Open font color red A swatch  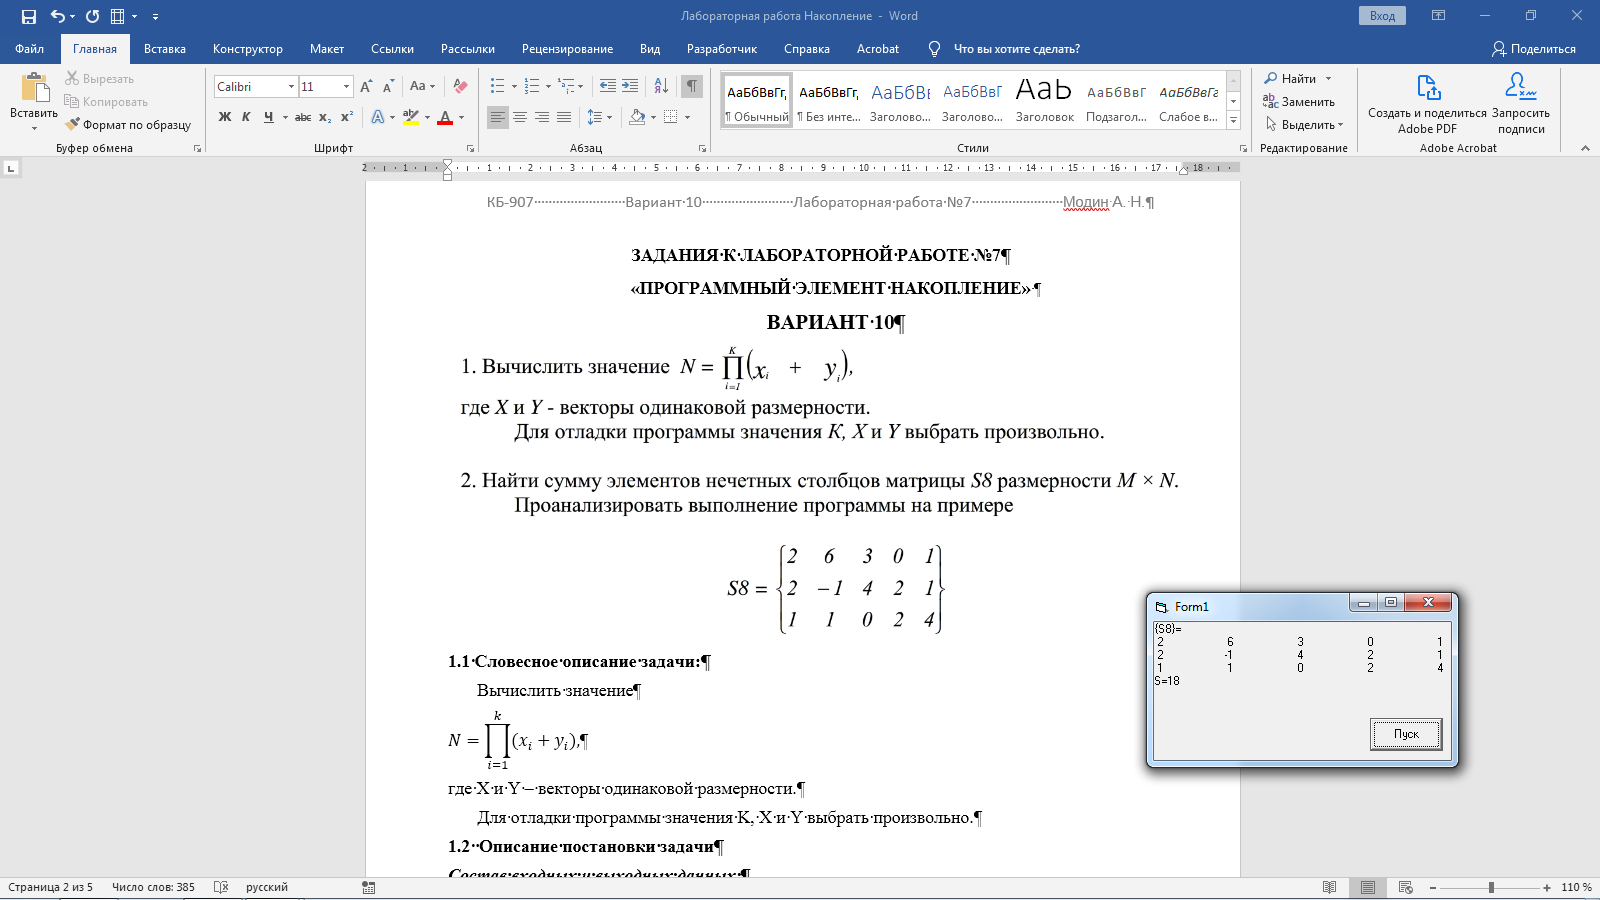(x=446, y=117)
